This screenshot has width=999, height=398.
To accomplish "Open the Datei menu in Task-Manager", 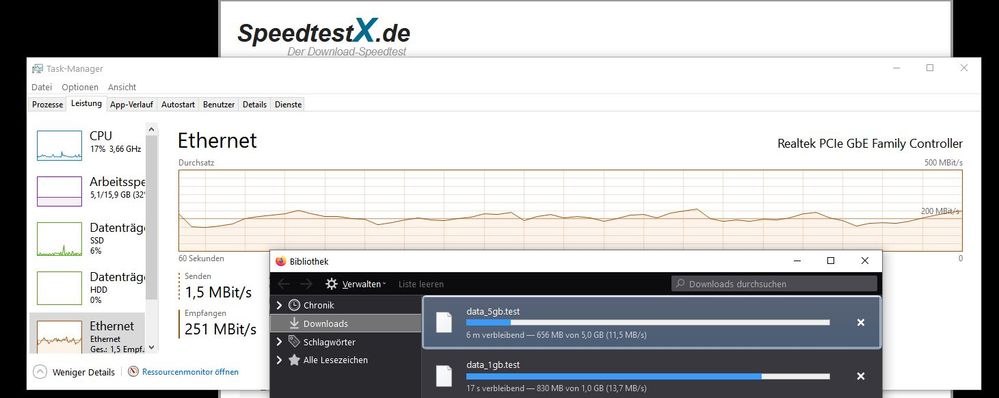I will point(41,87).
